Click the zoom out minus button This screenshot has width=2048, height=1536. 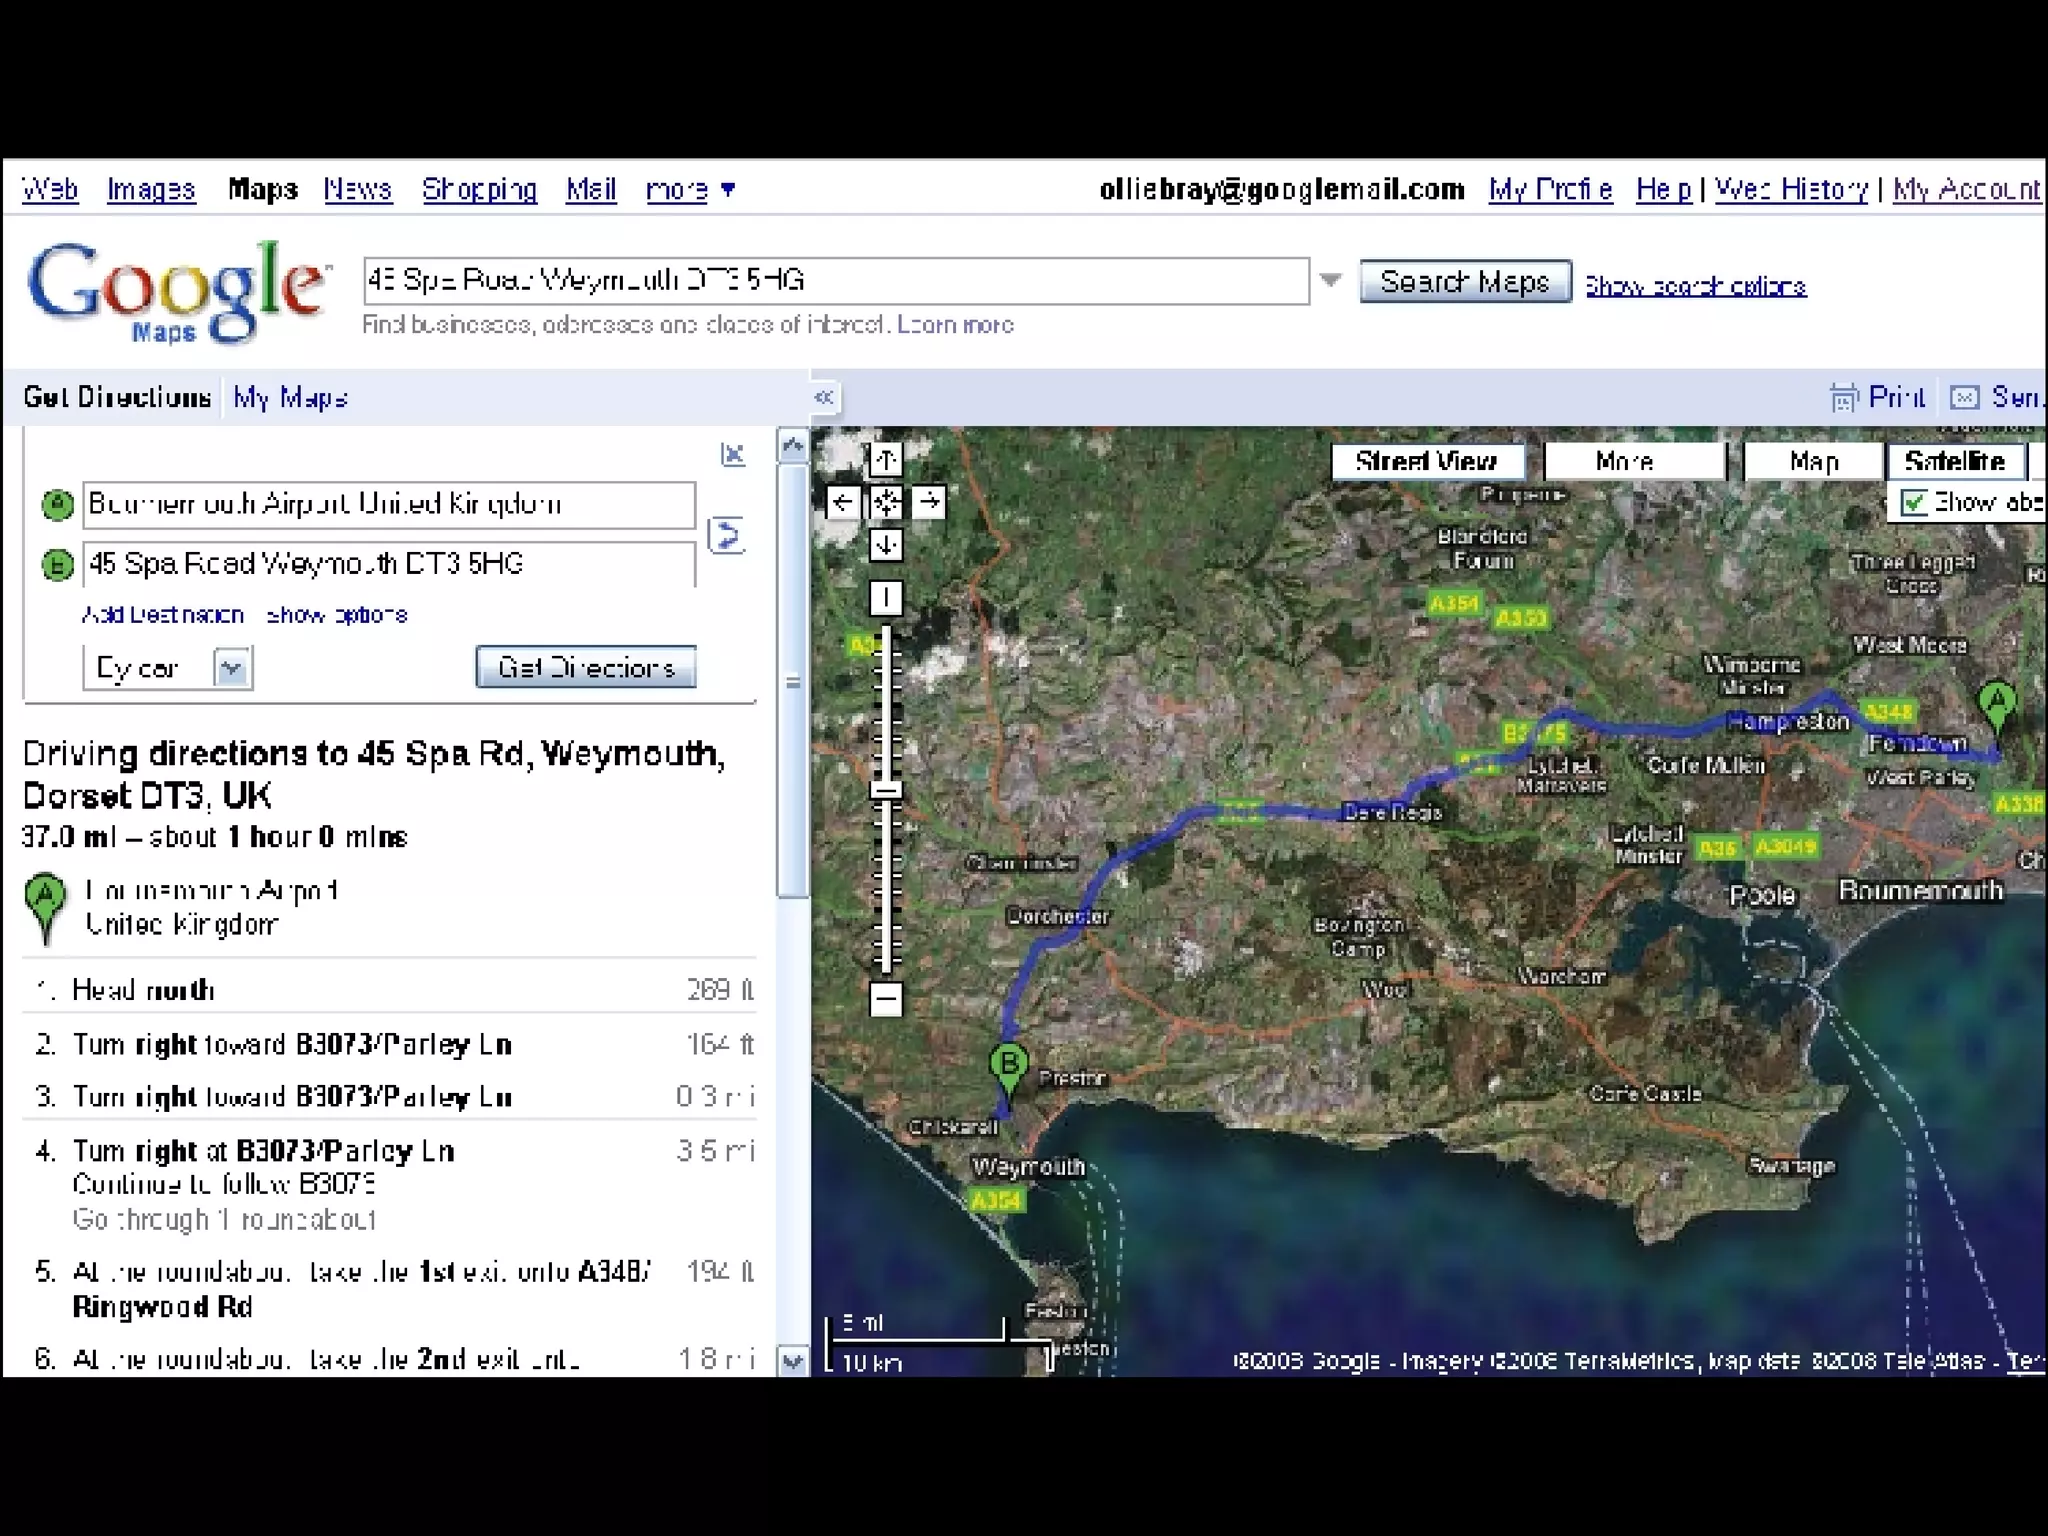click(x=885, y=998)
